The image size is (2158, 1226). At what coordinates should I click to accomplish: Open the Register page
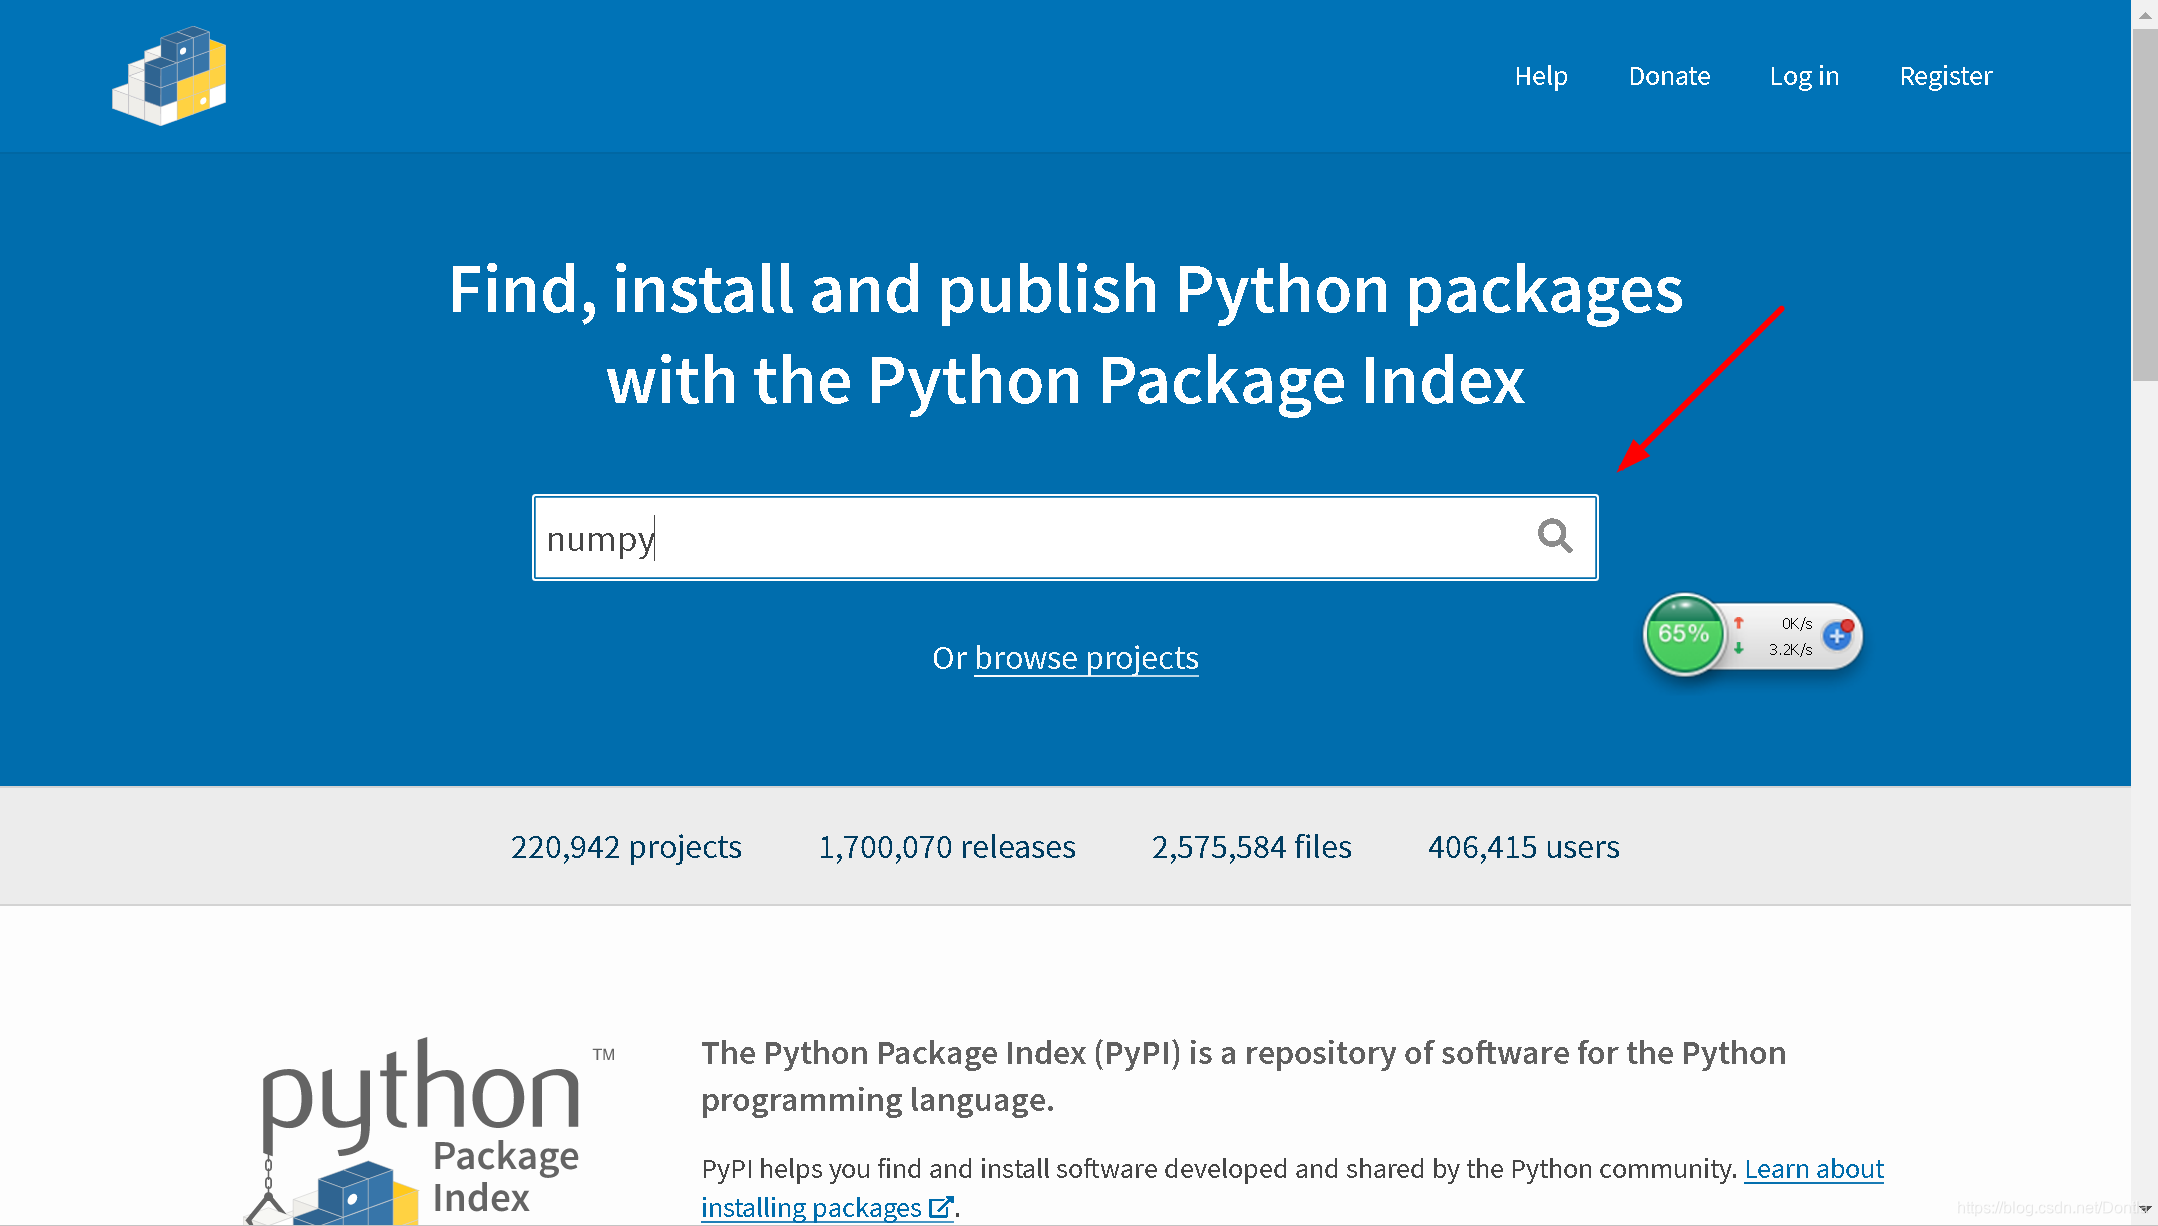[x=1945, y=76]
